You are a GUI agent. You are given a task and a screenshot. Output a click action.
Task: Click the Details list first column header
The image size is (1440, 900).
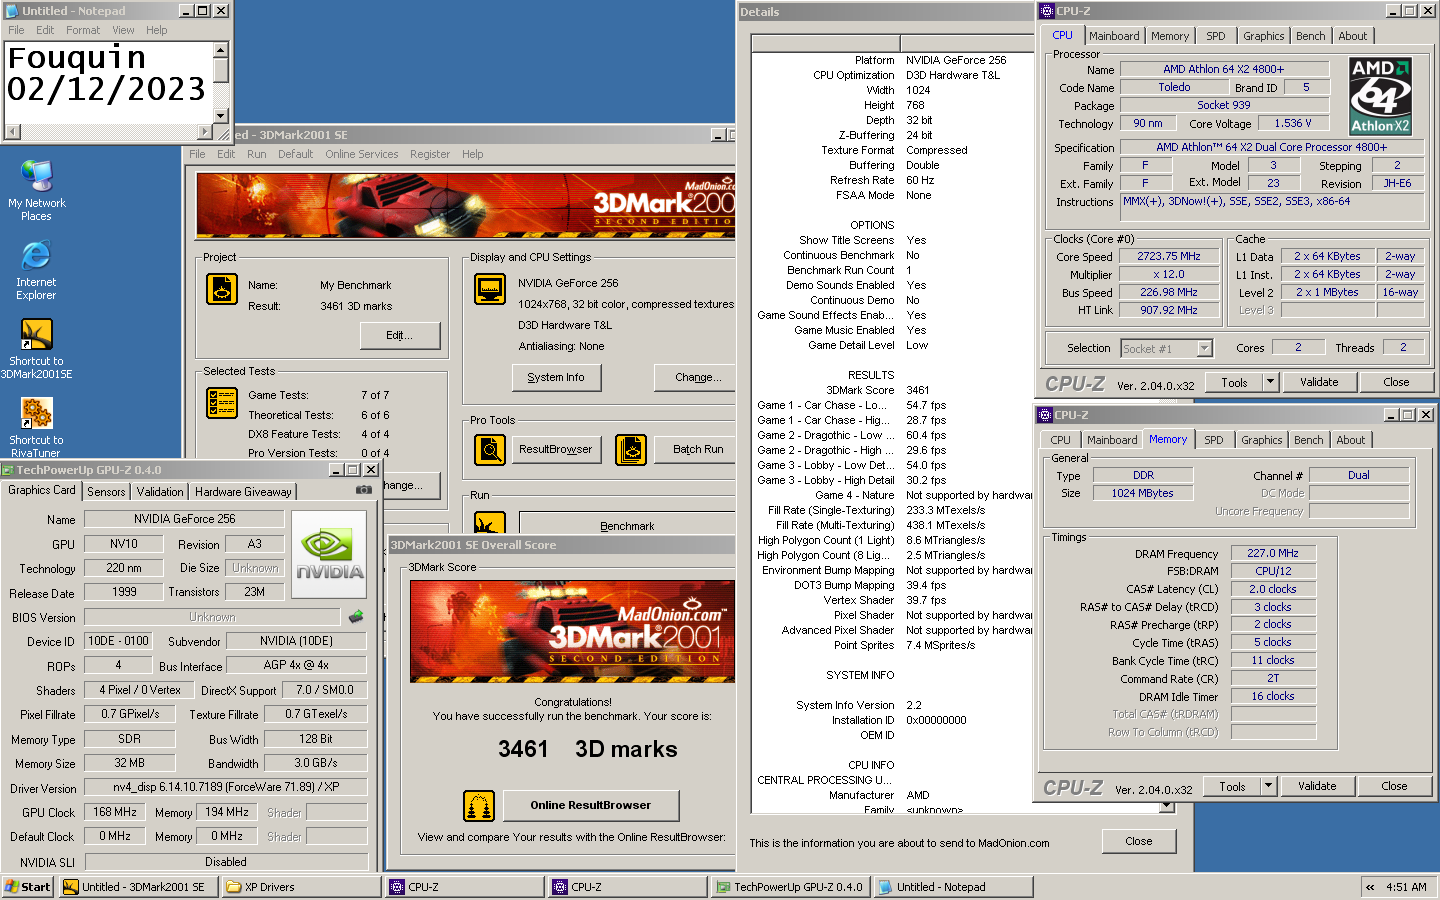point(826,43)
